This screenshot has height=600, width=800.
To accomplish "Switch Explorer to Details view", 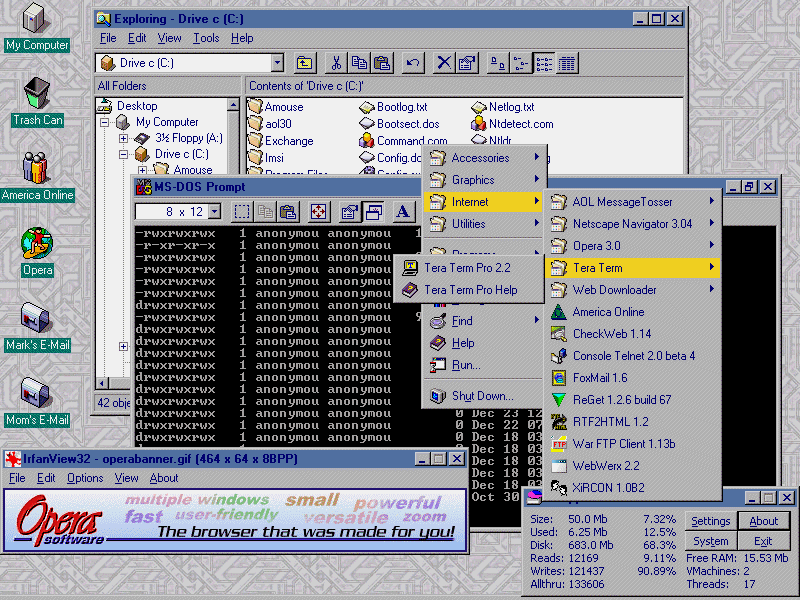I will (566, 63).
